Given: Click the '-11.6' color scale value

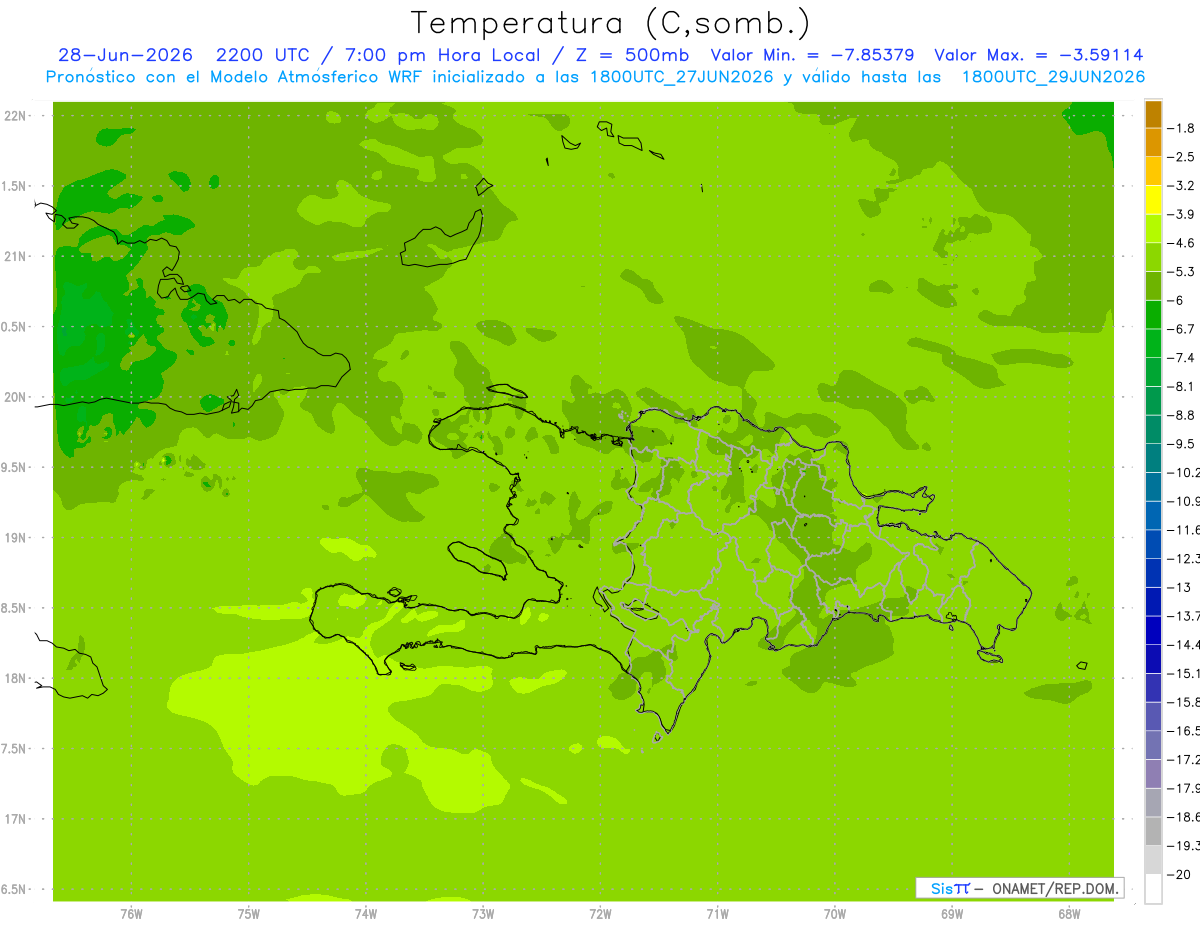Looking at the screenshot, I should click(x=1184, y=530).
